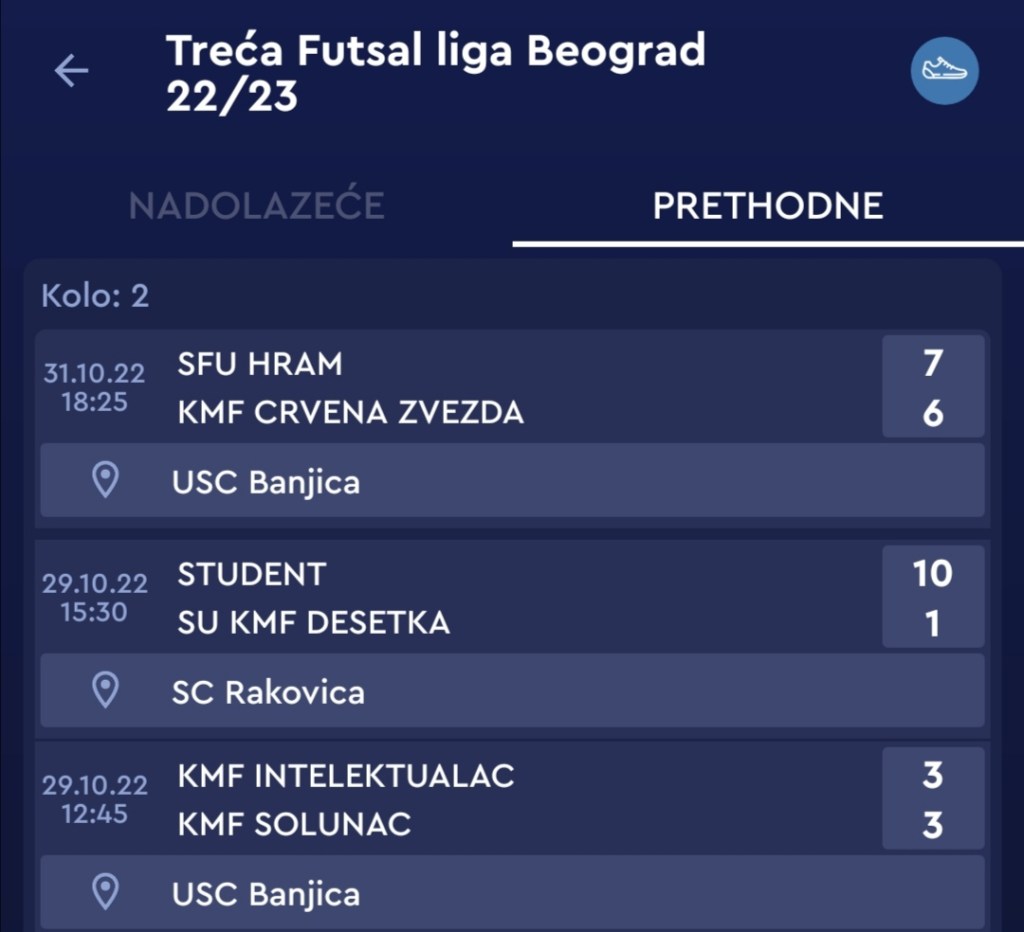View the 7–6 score box
This screenshot has height=932, width=1024.
click(x=932, y=387)
